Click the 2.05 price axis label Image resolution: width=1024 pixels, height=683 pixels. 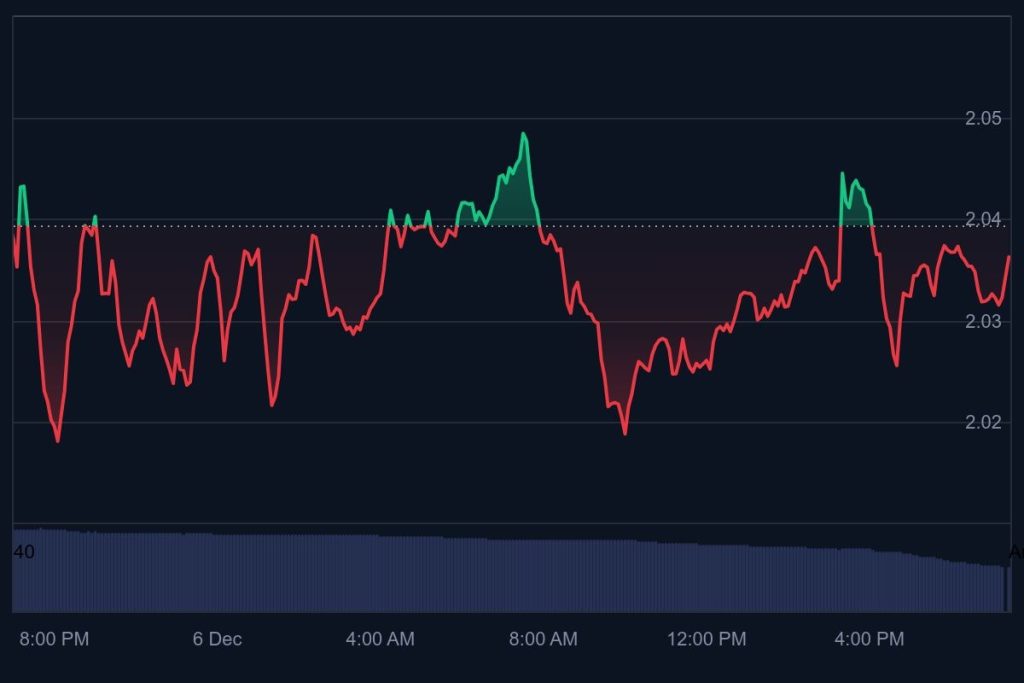tap(982, 119)
